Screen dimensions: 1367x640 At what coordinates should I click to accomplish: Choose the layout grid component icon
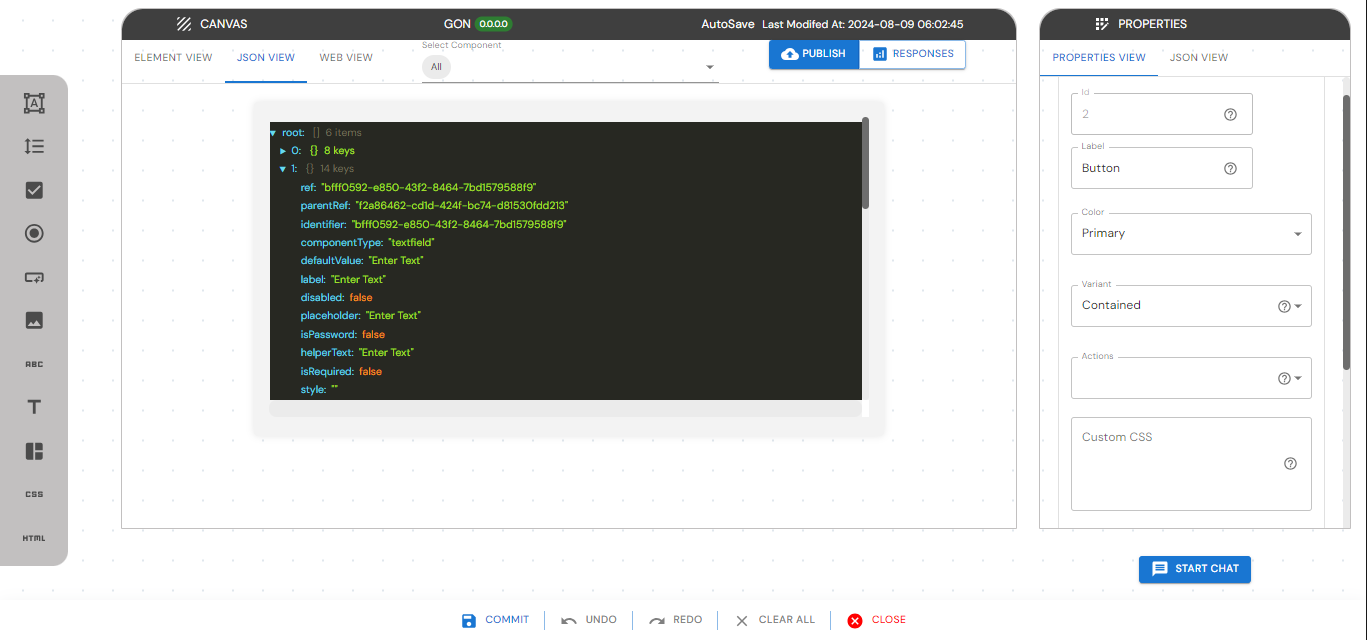pos(34,451)
